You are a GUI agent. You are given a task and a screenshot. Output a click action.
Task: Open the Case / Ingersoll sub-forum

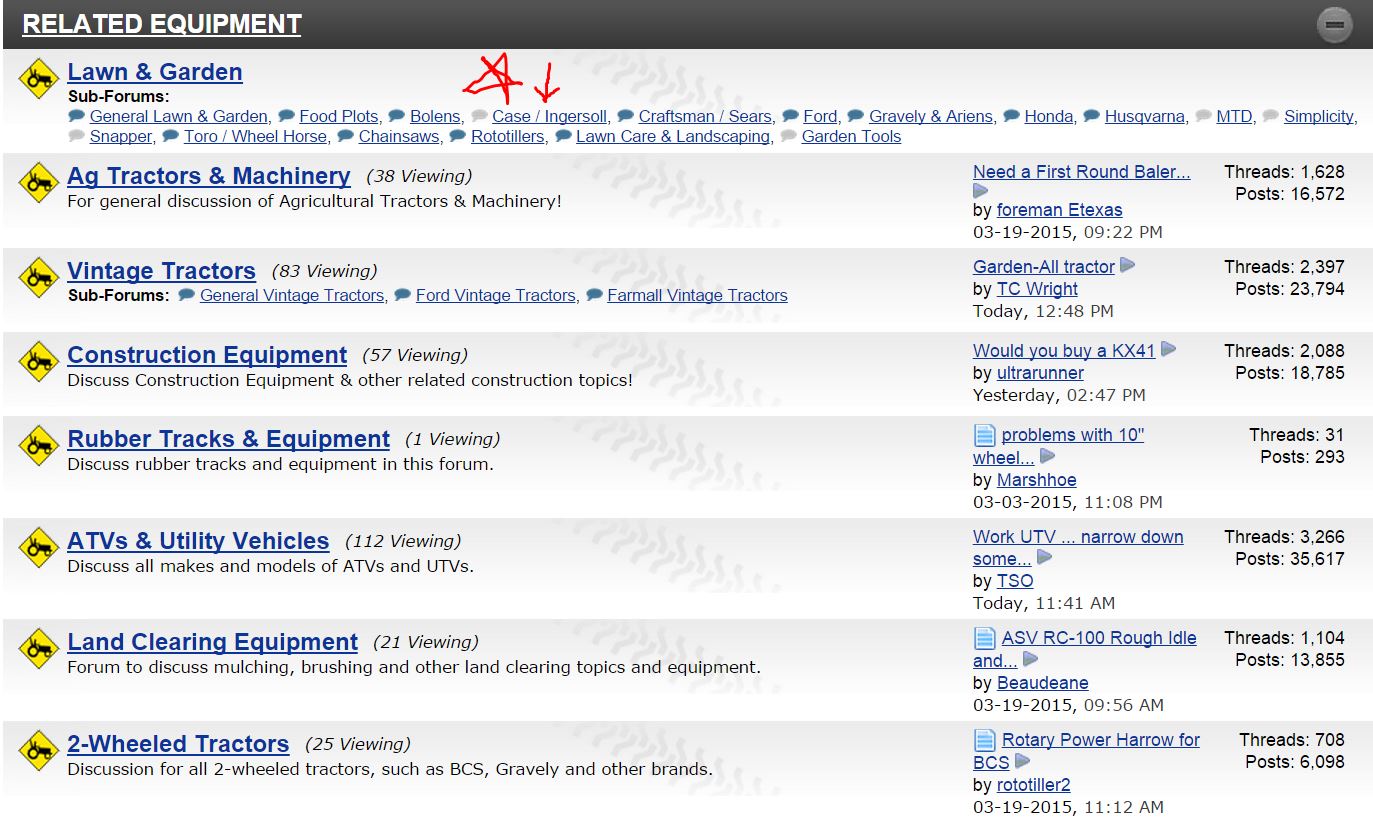coord(549,116)
